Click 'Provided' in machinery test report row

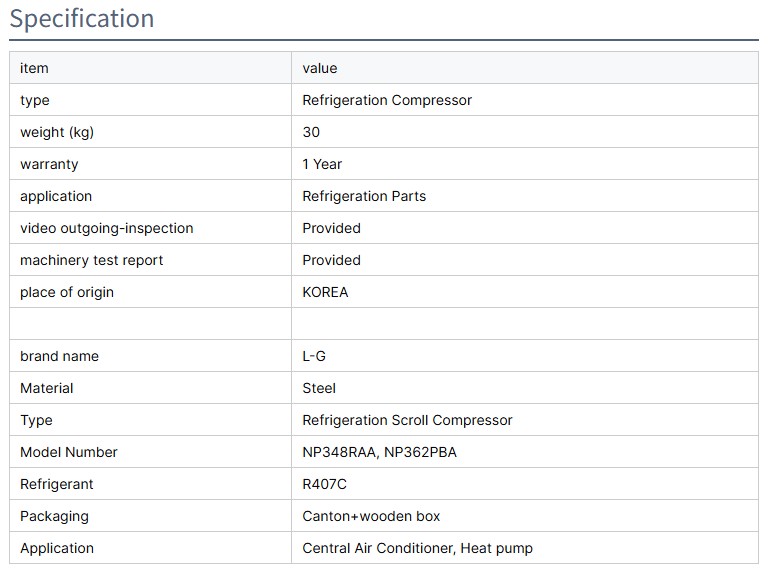pyautogui.click(x=331, y=260)
